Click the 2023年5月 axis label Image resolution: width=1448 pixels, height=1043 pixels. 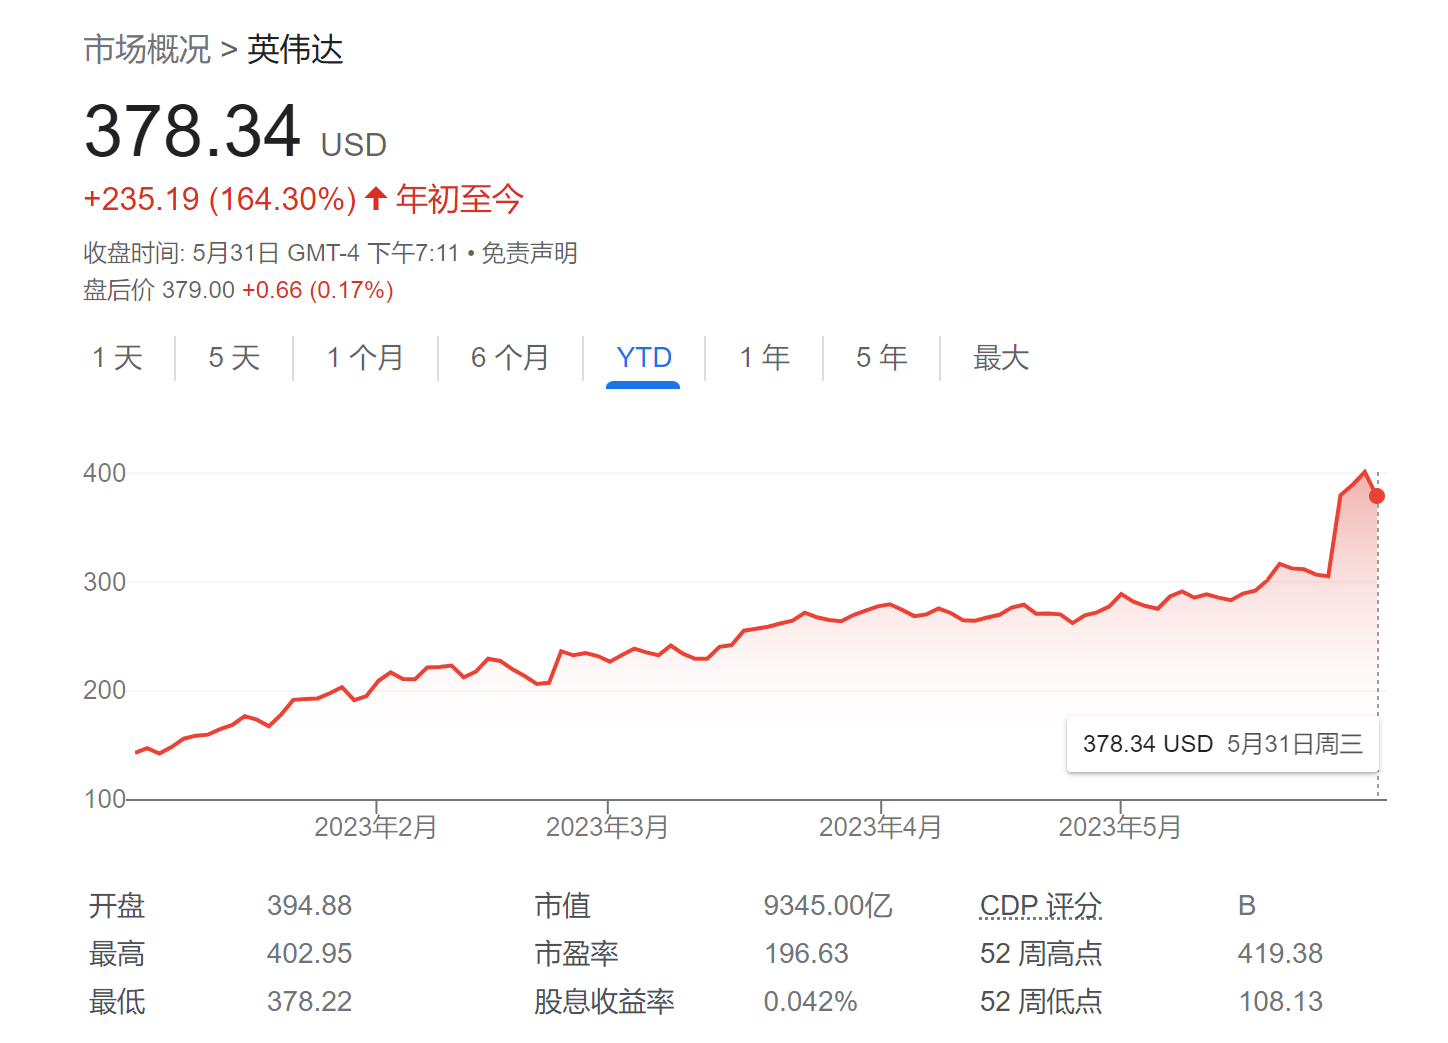[1120, 827]
